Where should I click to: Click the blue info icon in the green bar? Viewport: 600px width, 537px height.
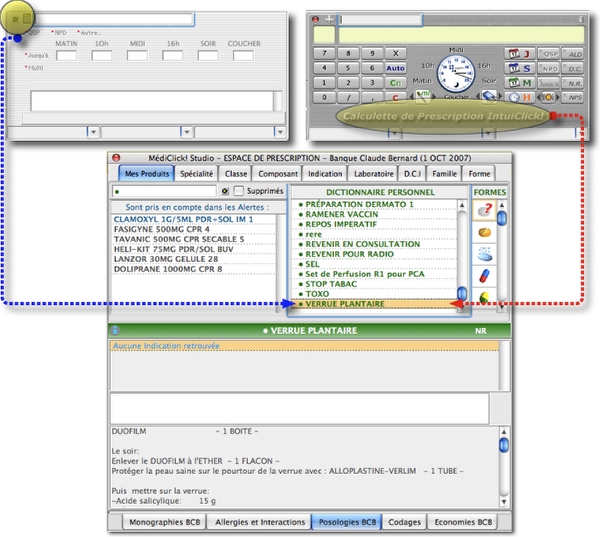pos(115,331)
